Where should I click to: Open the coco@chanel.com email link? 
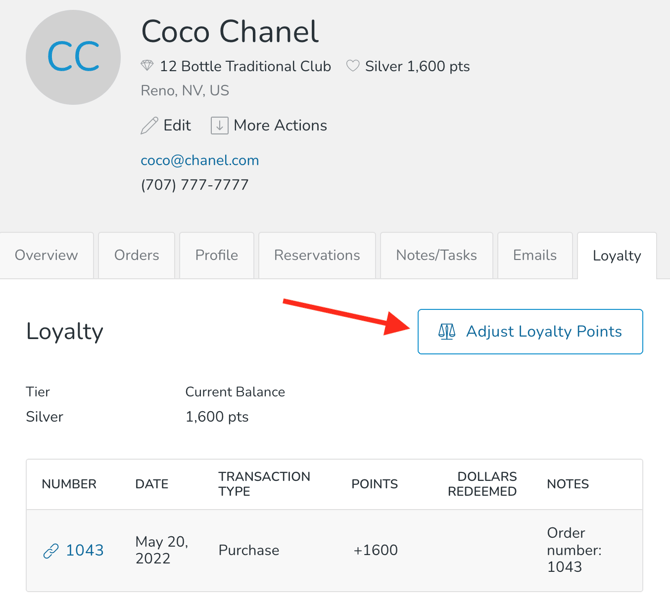(200, 160)
